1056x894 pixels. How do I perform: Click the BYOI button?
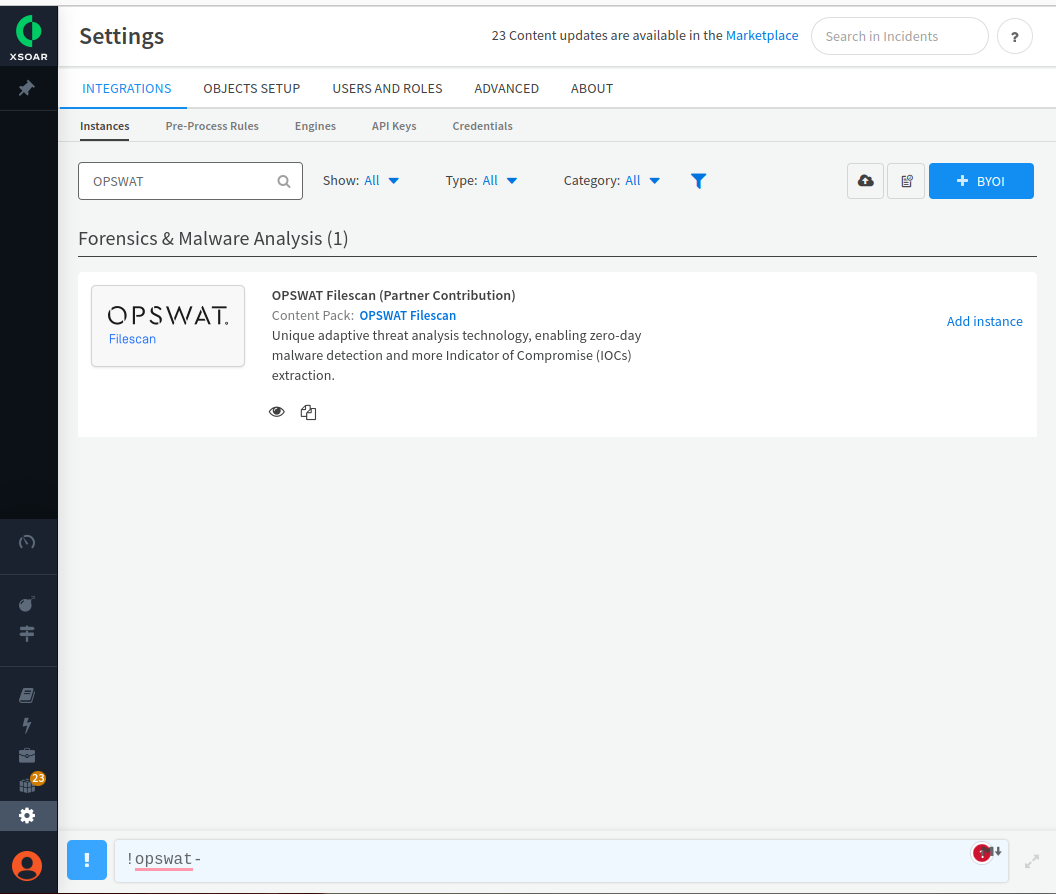click(x=981, y=181)
